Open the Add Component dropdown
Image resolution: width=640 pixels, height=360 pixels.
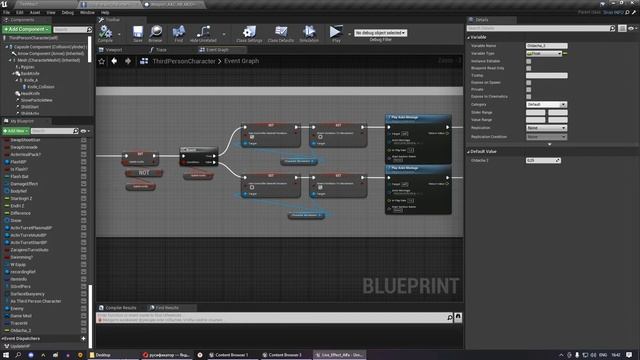coord(26,29)
